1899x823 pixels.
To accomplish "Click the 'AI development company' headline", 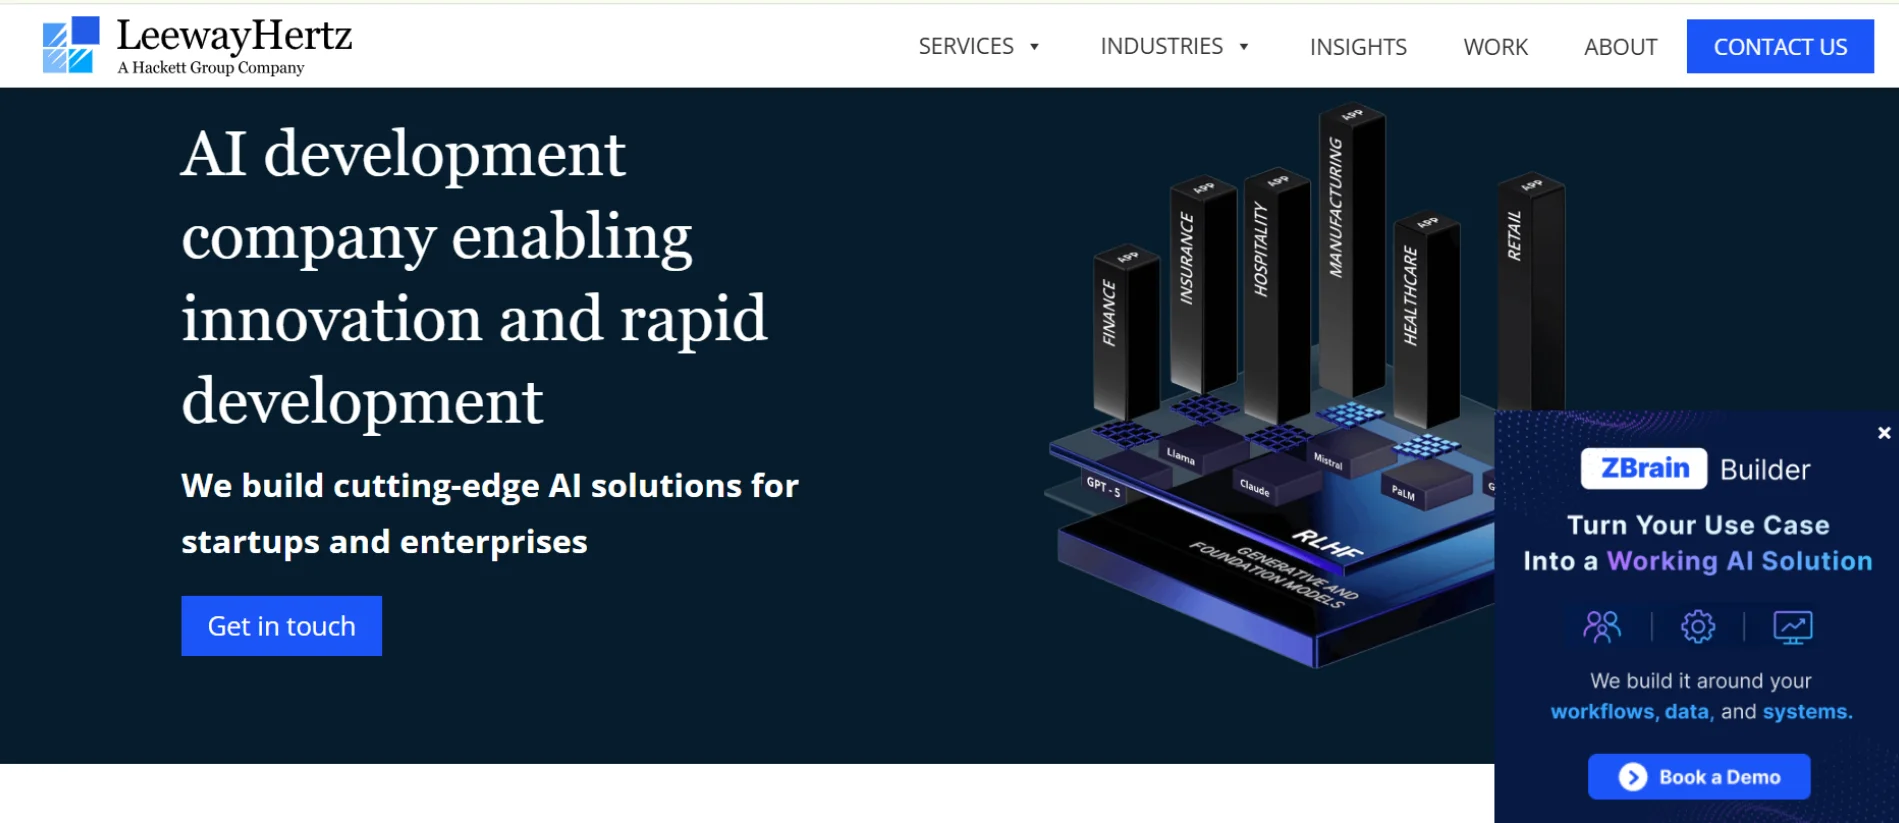I will [x=474, y=277].
